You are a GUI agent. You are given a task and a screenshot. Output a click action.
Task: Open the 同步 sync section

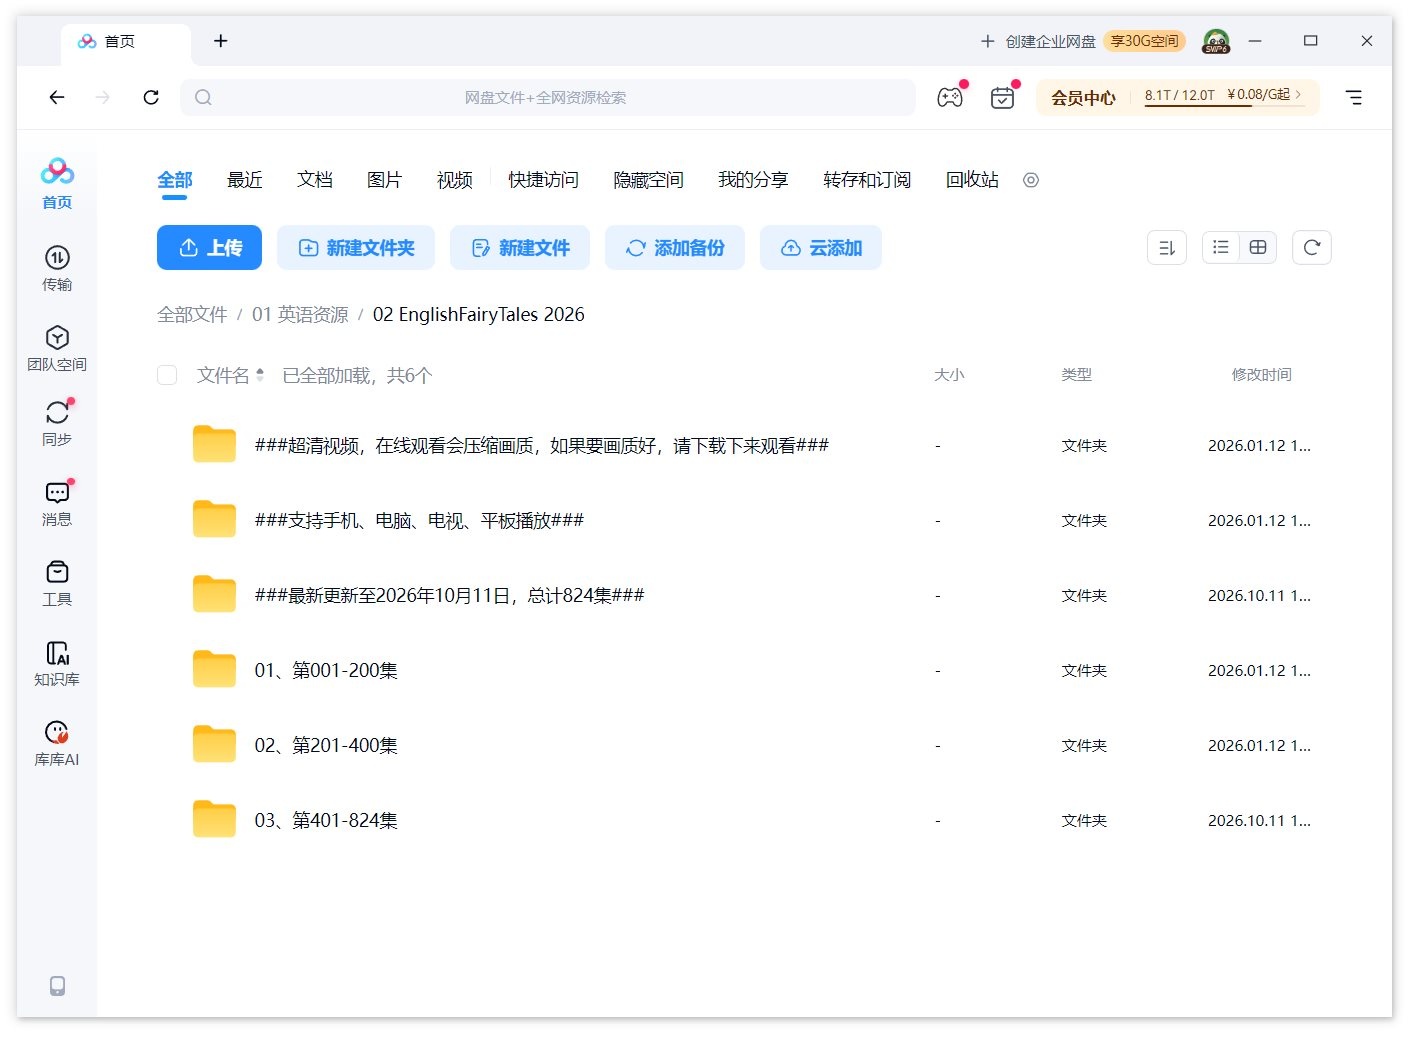pos(57,423)
